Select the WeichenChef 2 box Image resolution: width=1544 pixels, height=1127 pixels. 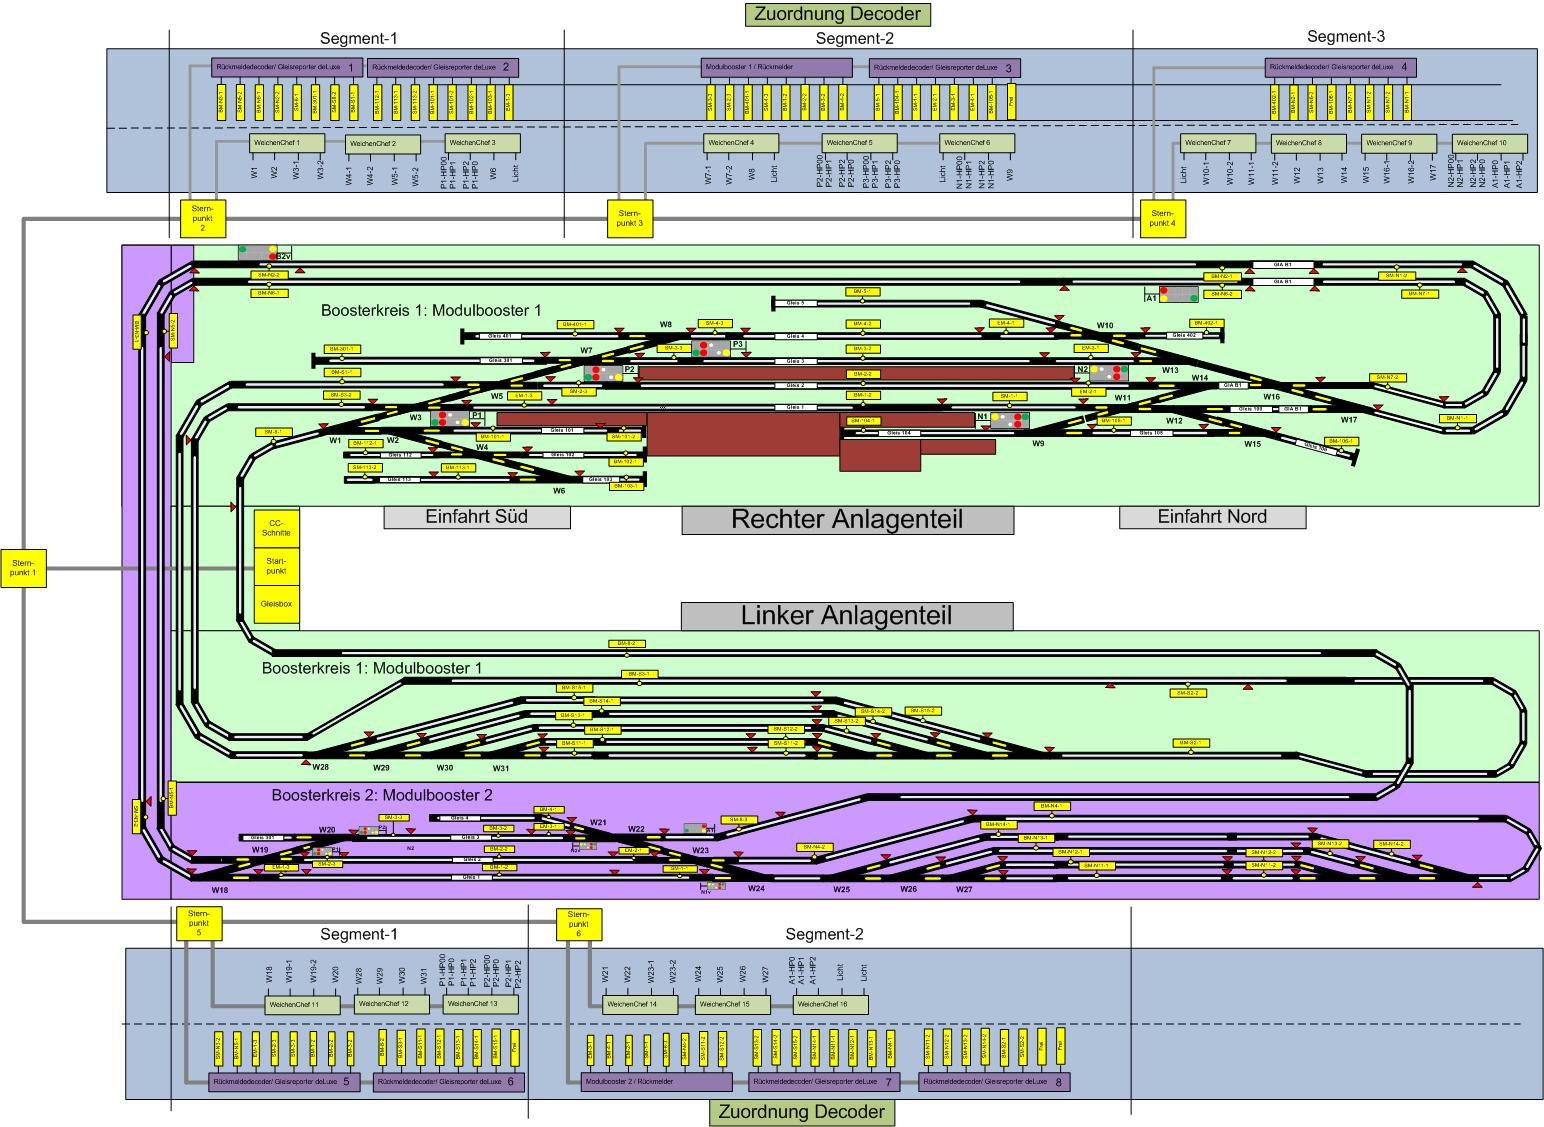[383, 144]
